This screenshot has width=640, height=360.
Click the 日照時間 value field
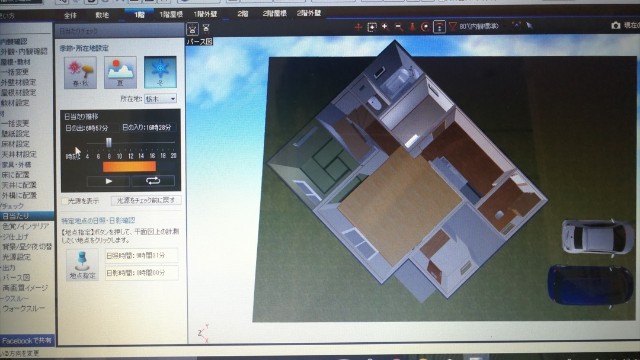[141, 255]
